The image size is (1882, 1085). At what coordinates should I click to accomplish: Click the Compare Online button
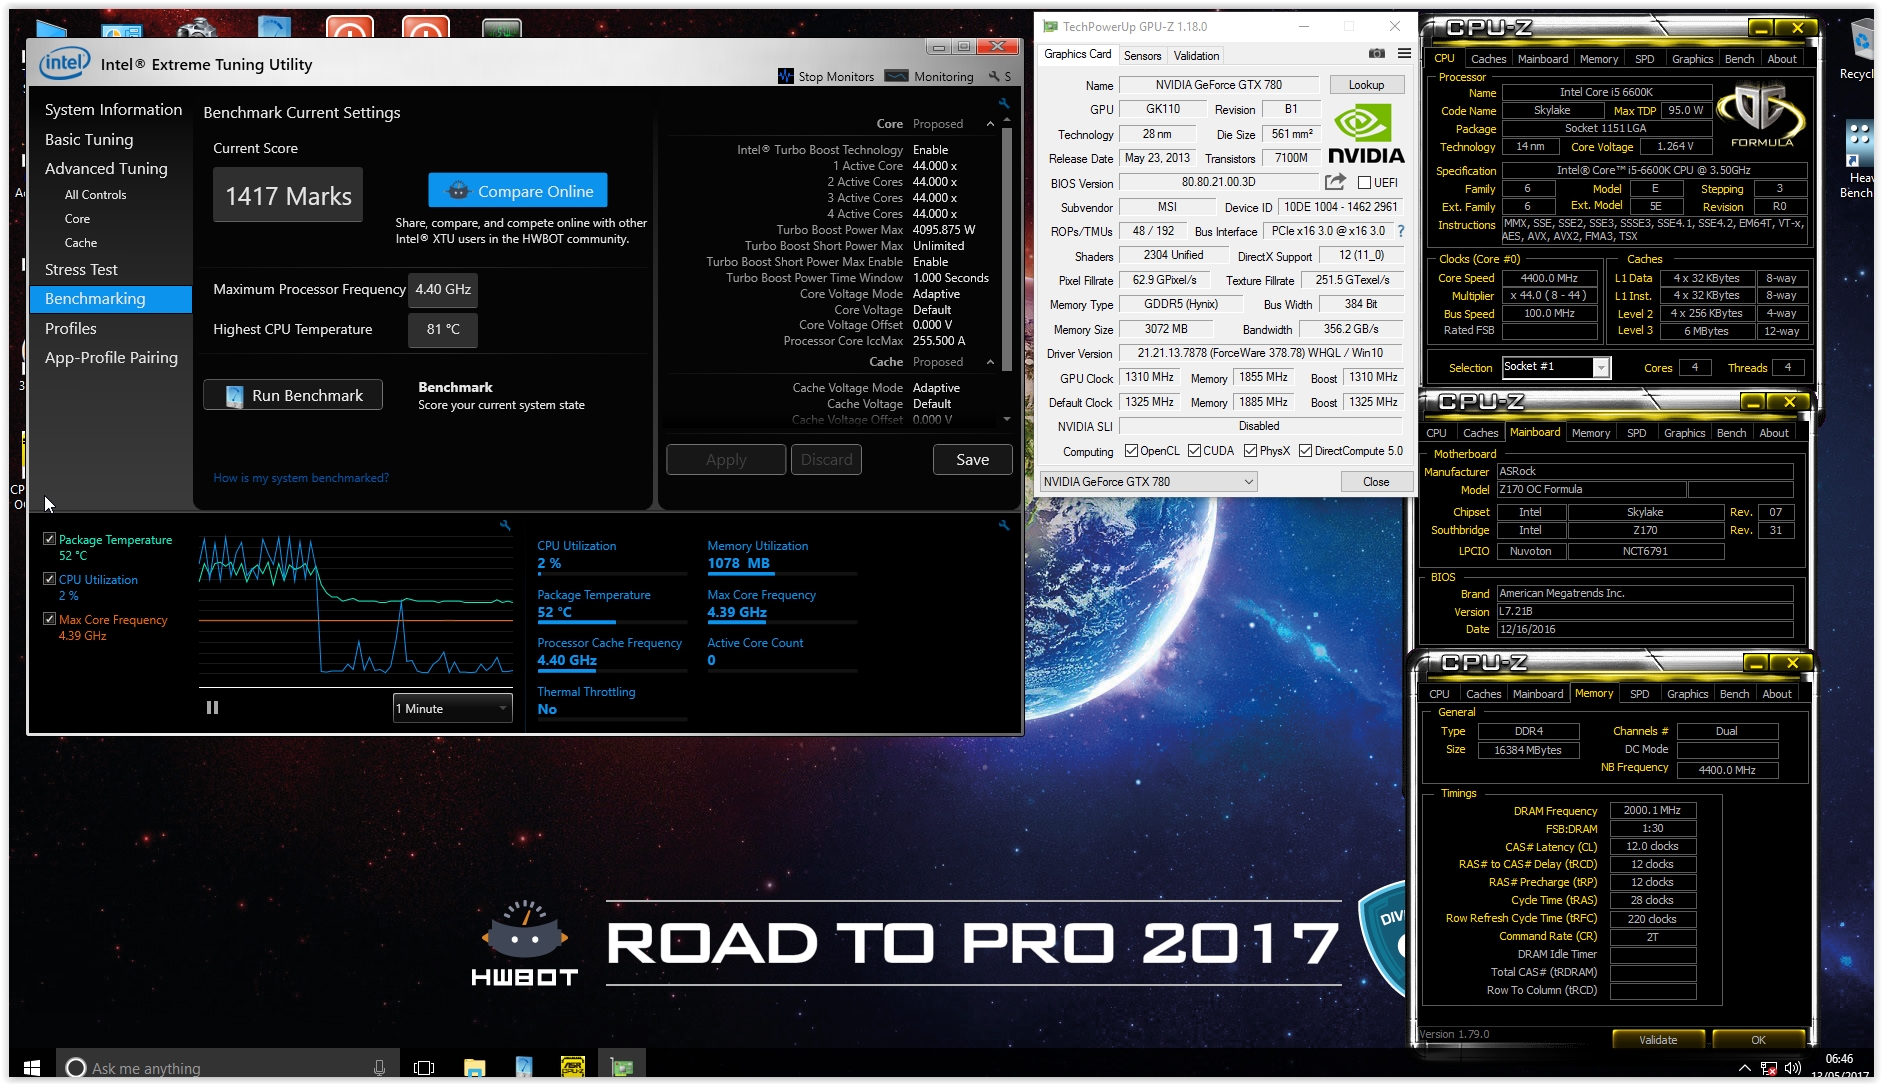pos(518,190)
